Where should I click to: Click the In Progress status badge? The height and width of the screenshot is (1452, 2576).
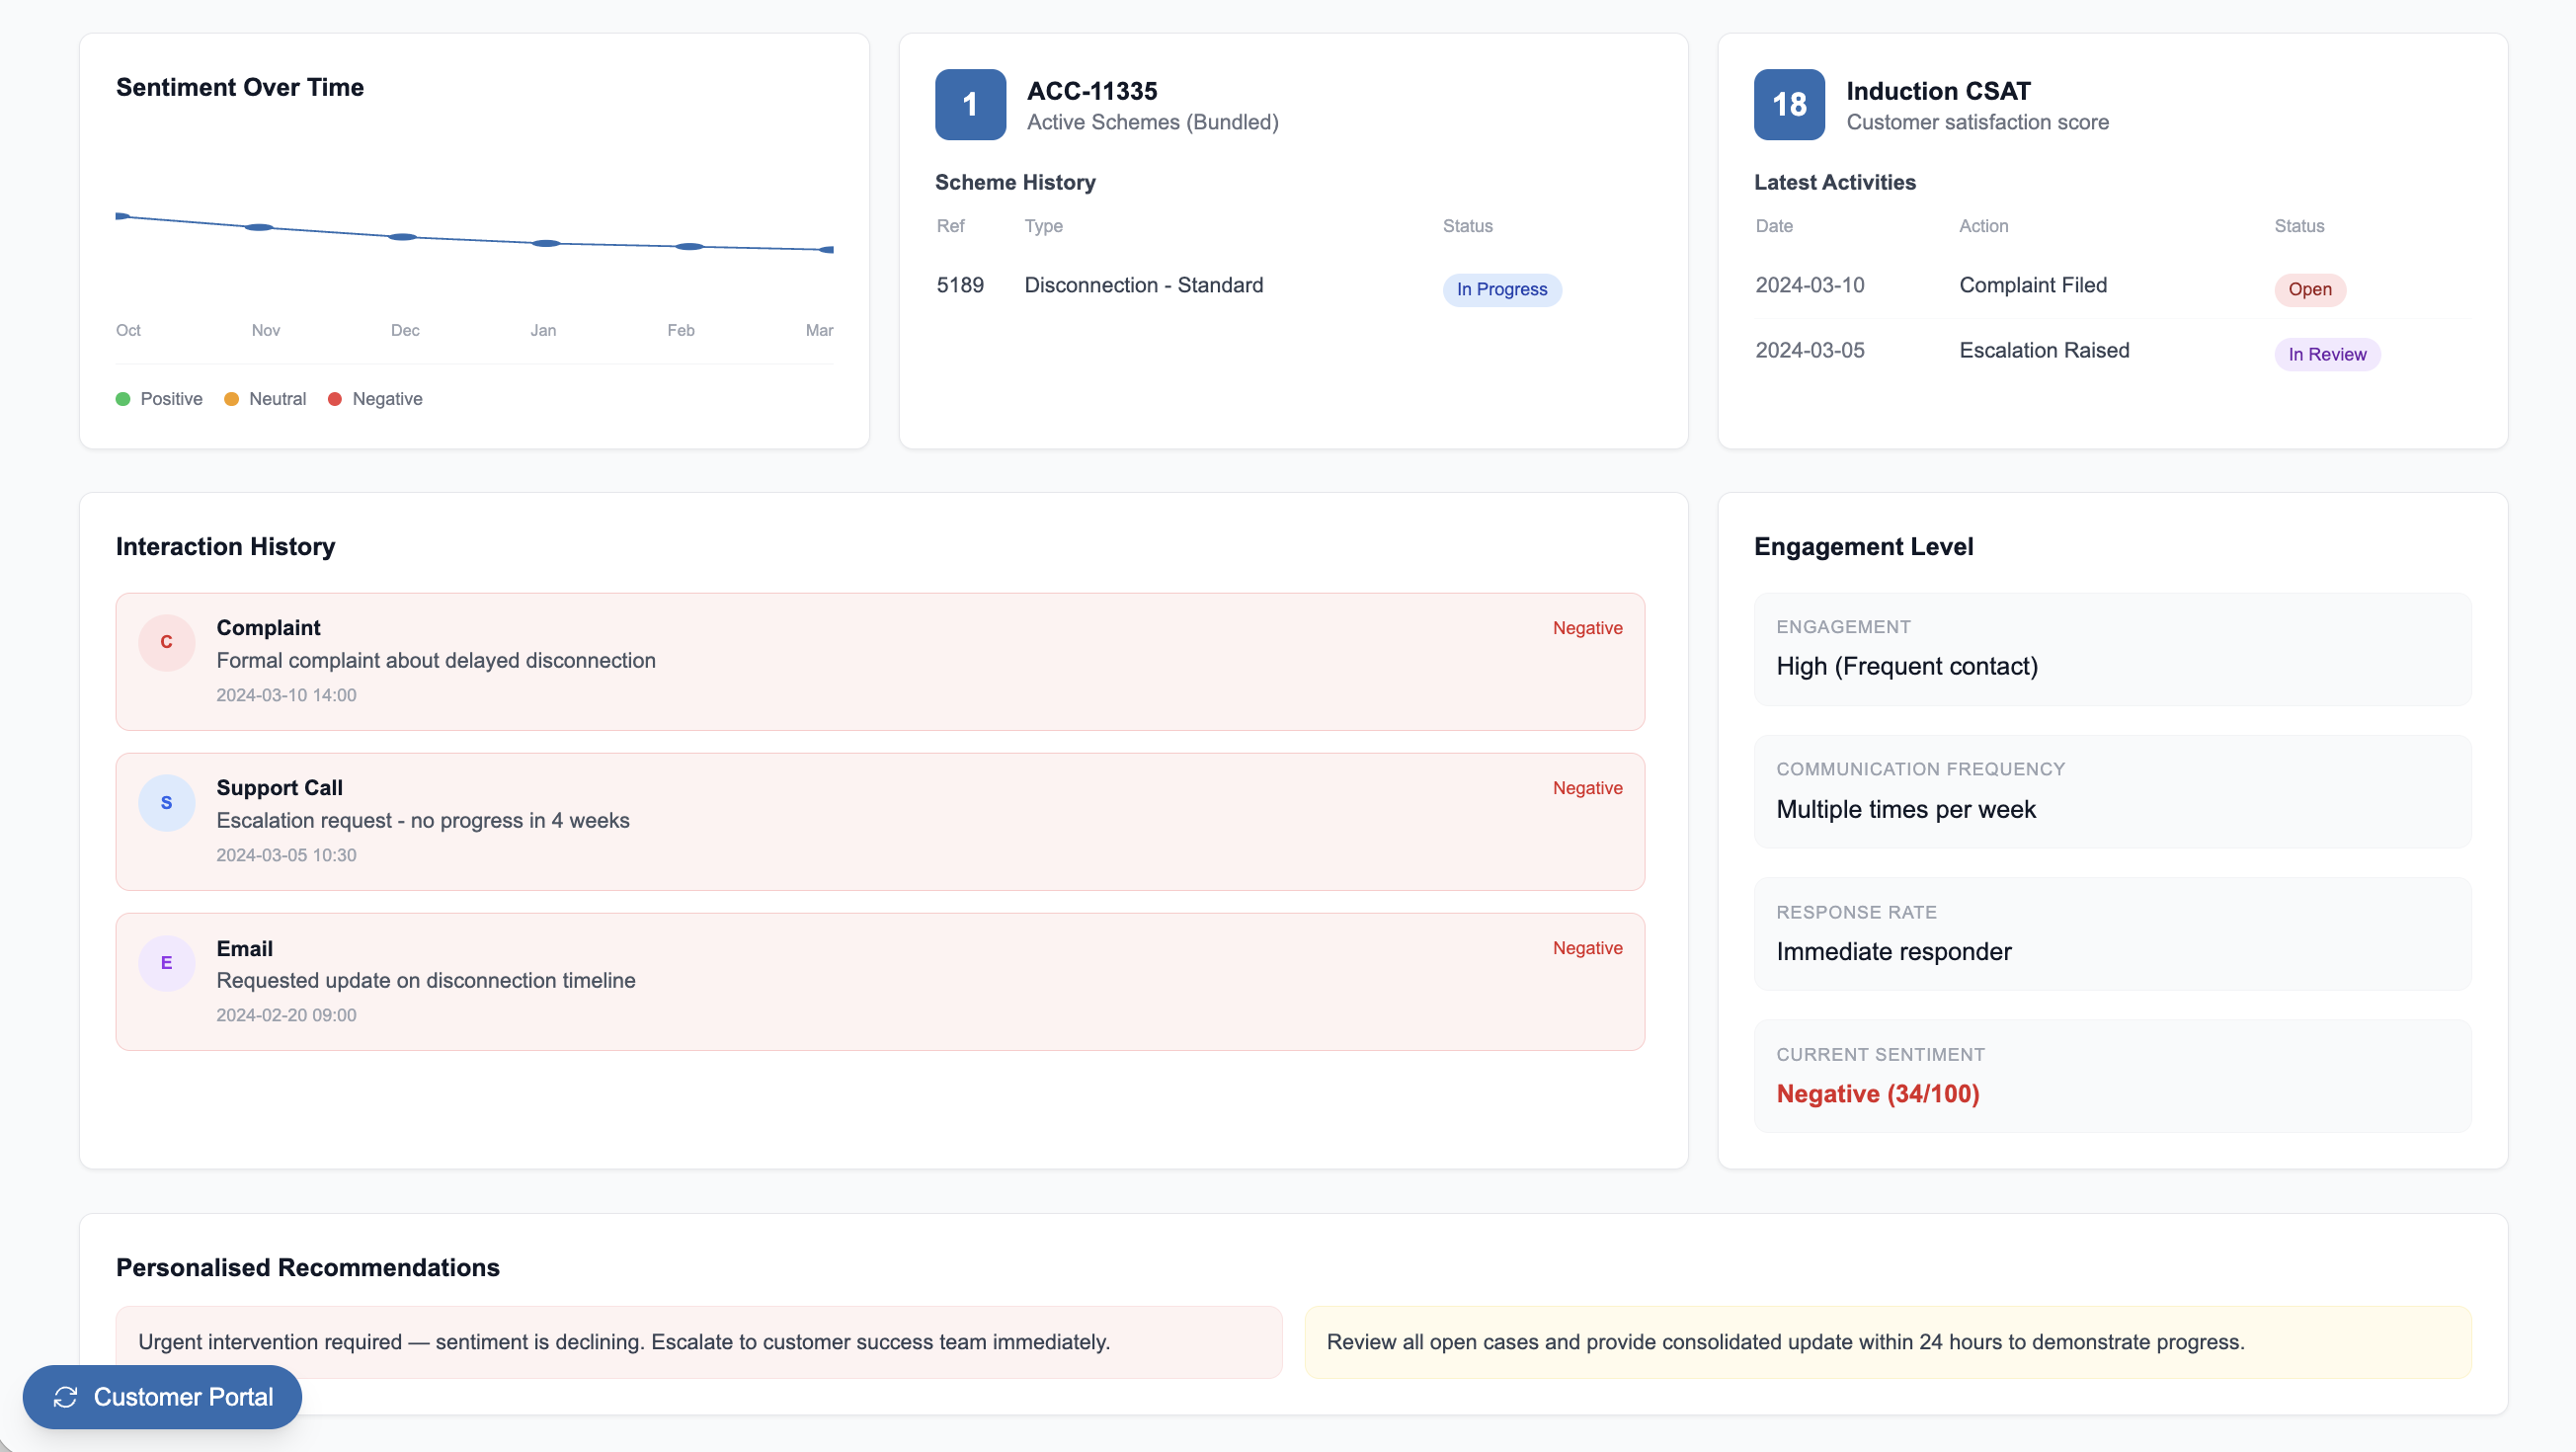[1502, 289]
